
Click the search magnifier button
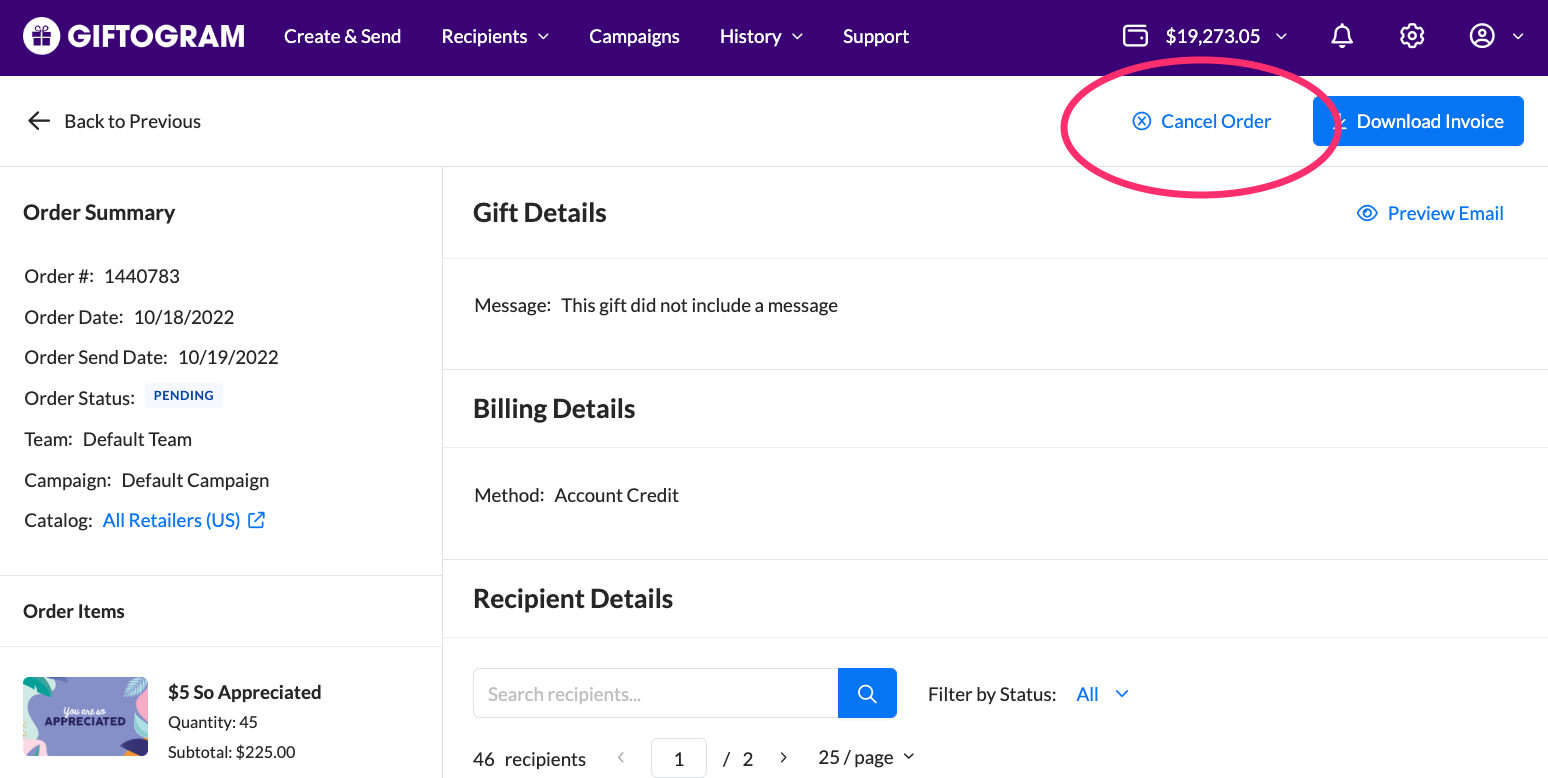[x=867, y=693]
